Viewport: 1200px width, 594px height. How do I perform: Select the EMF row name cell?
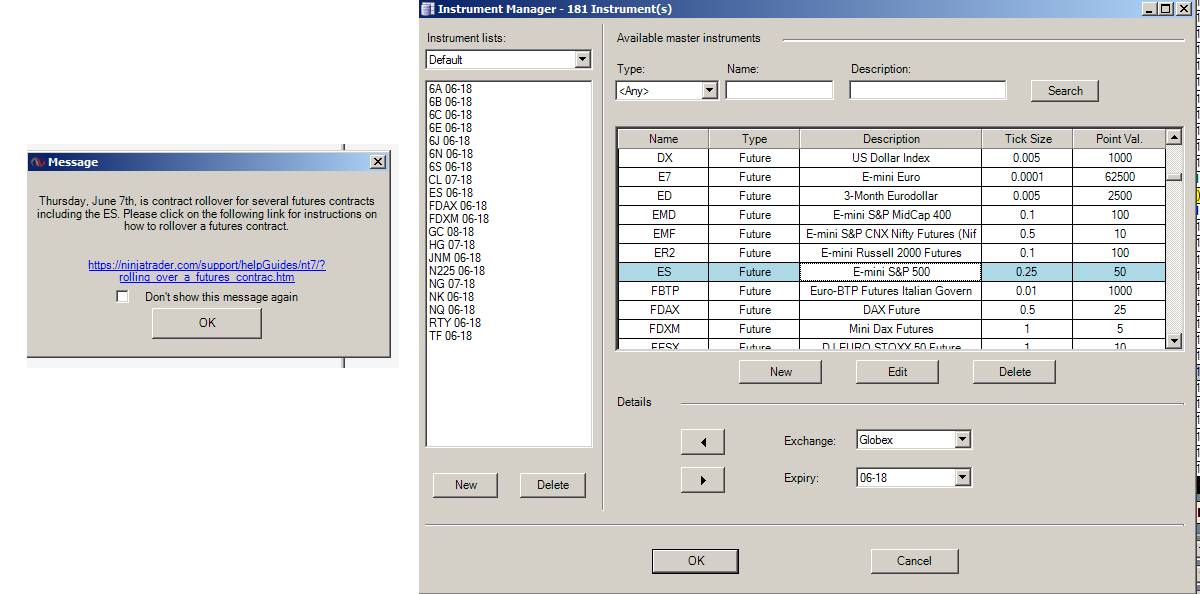pyautogui.click(x=663, y=234)
